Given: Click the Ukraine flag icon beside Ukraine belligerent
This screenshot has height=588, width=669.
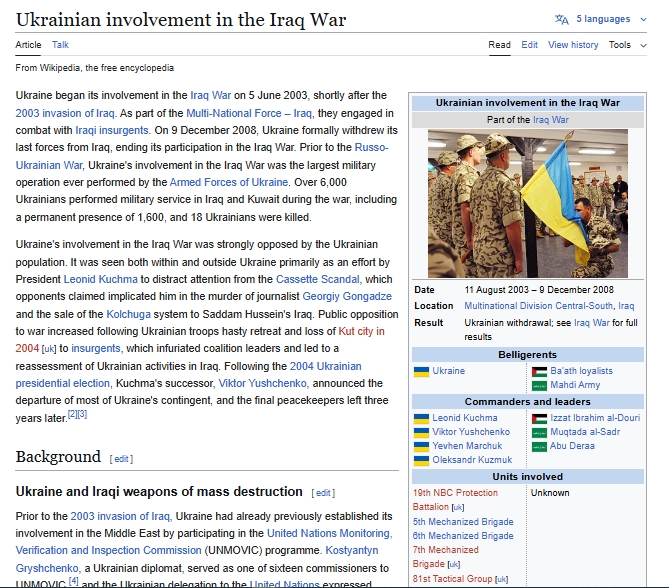Looking at the screenshot, I should coord(421,371).
